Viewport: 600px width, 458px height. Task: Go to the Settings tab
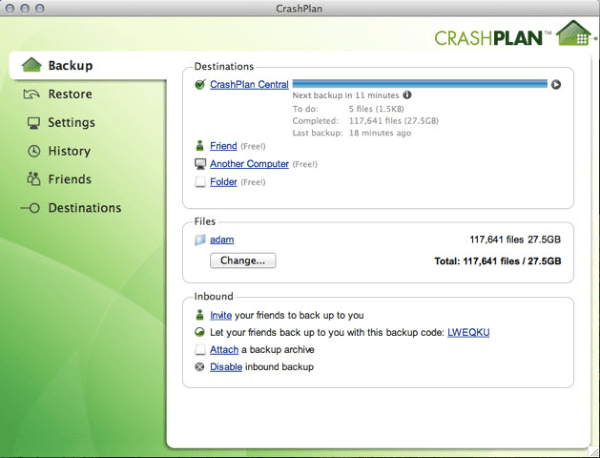71,122
